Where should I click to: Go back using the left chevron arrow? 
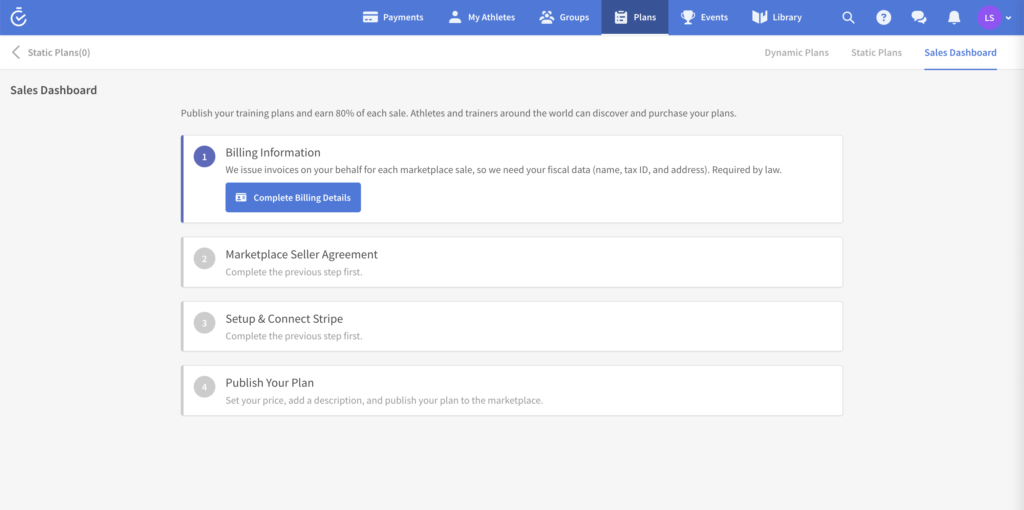[x=16, y=53]
